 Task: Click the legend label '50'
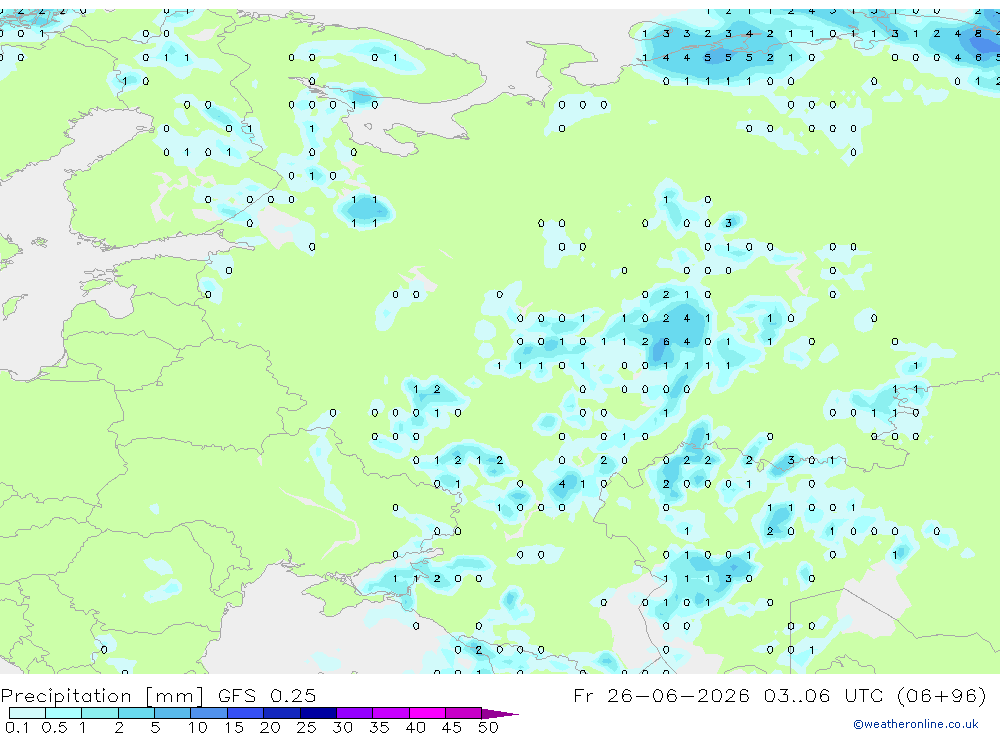pyautogui.click(x=488, y=727)
